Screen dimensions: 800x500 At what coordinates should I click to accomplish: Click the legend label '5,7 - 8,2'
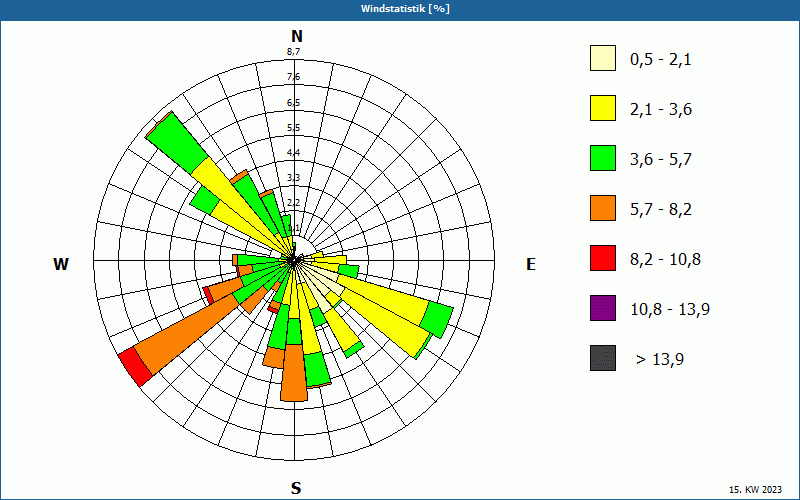[x=661, y=210]
